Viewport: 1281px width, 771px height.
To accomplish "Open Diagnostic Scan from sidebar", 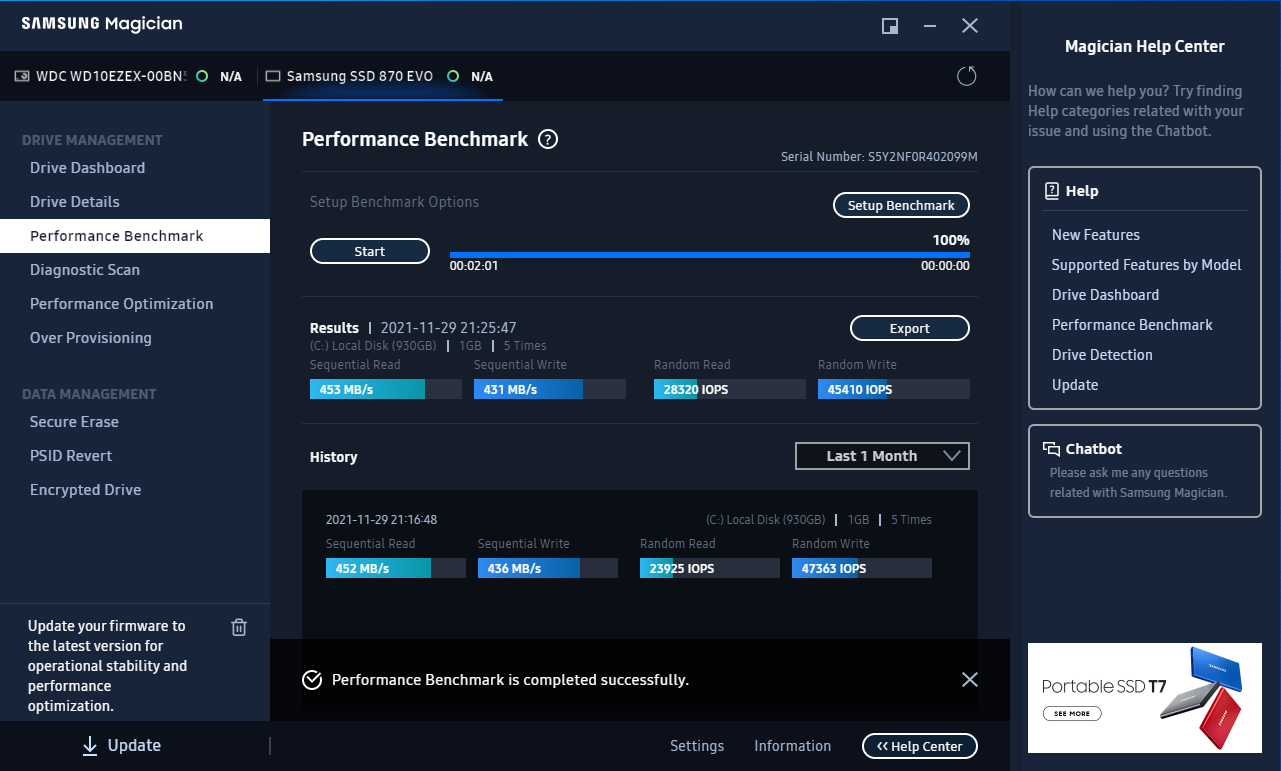I will [85, 270].
